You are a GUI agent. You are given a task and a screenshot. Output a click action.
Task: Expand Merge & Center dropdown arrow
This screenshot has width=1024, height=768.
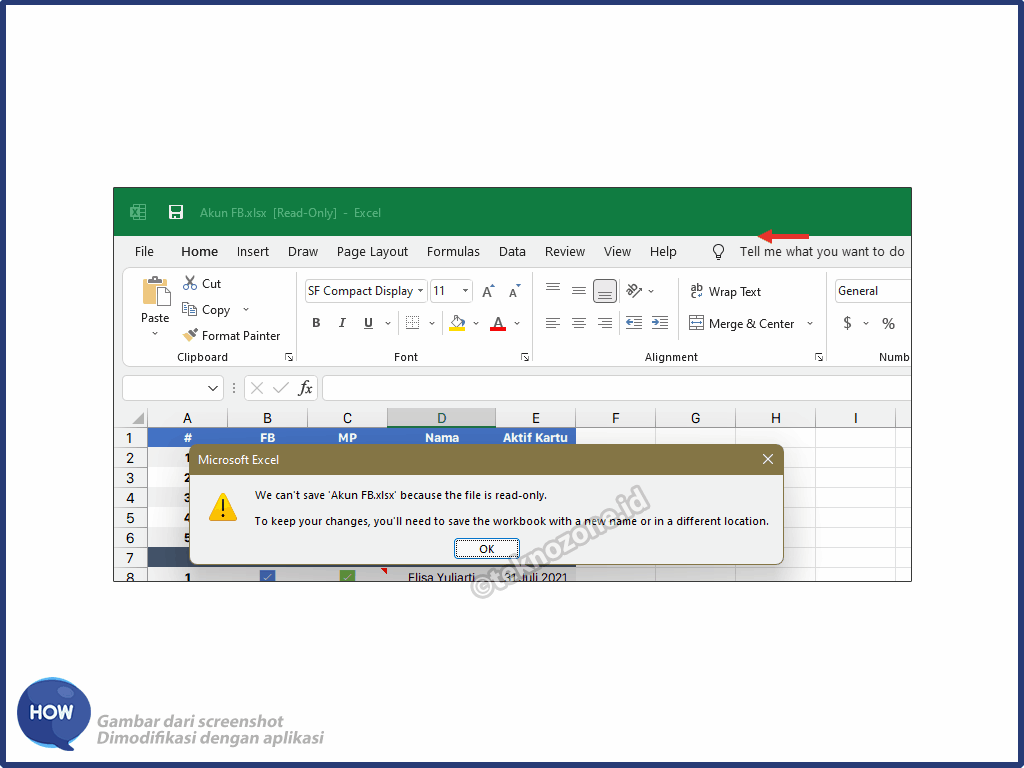(x=810, y=323)
